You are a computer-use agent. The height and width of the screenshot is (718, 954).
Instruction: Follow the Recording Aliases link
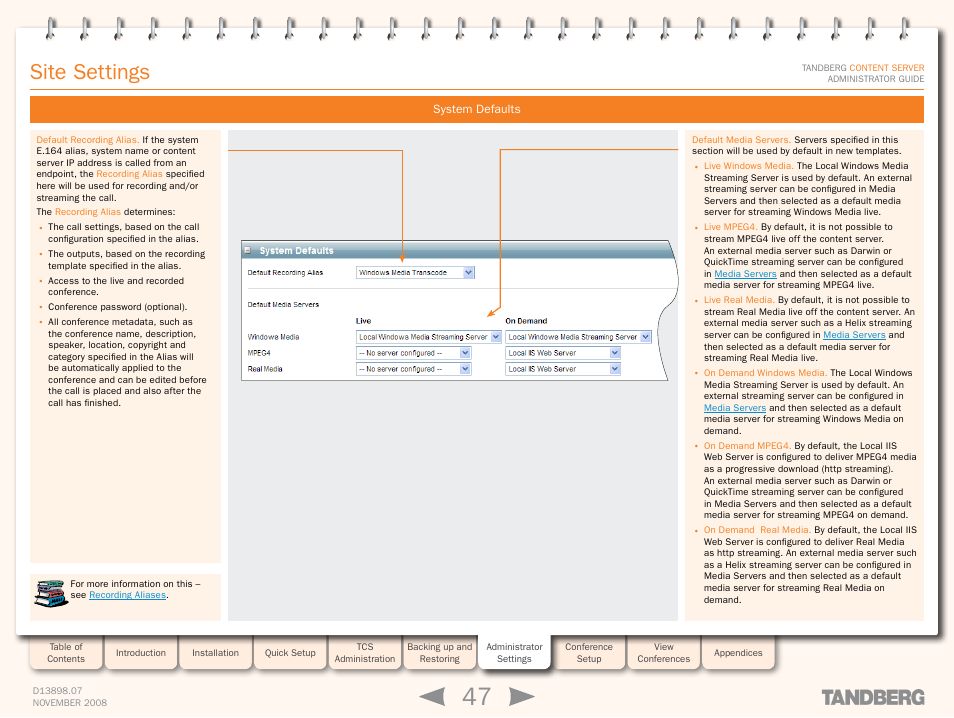click(x=127, y=595)
